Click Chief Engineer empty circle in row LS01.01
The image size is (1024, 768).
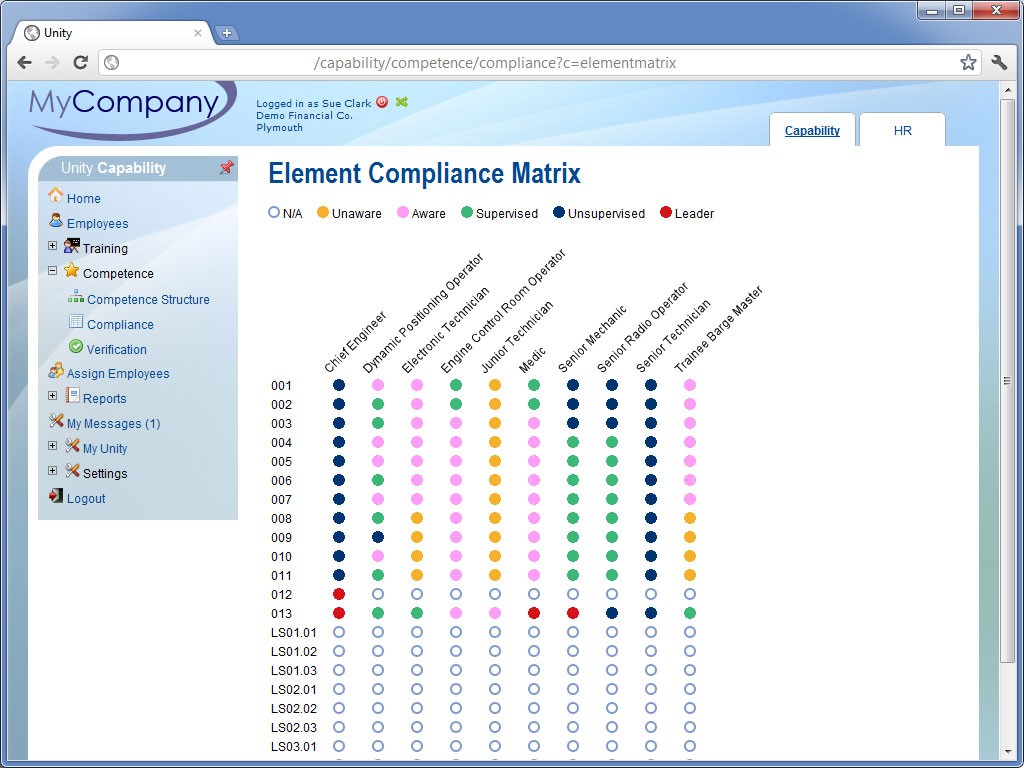coord(339,632)
